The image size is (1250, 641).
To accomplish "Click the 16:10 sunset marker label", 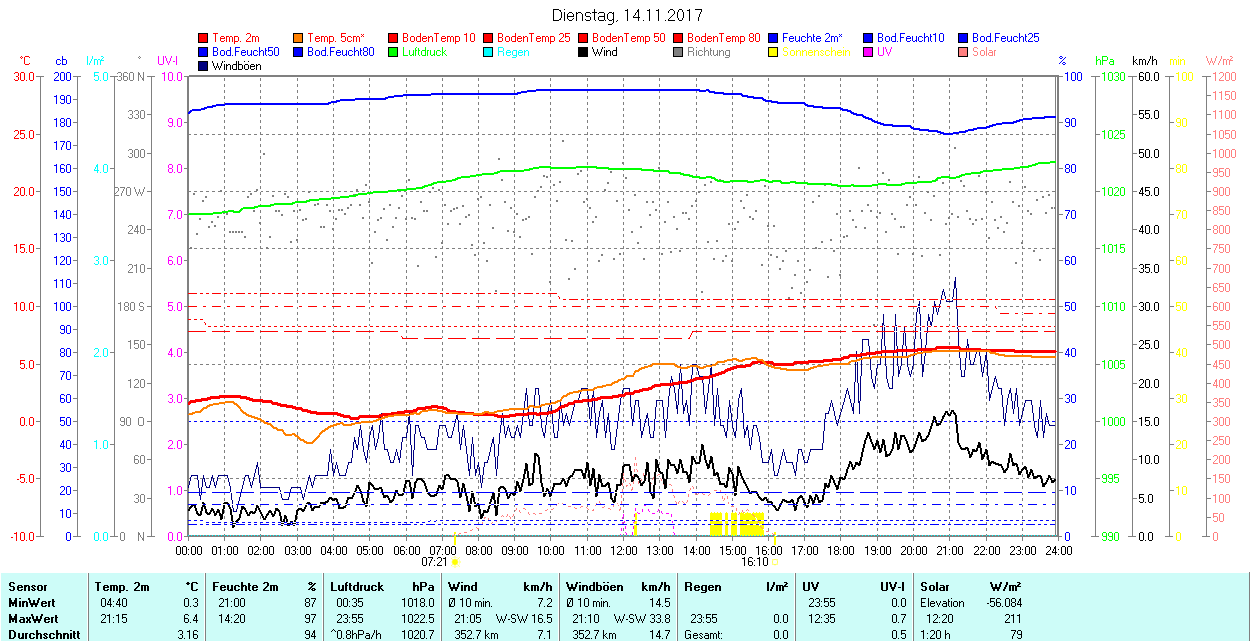I will [x=755, y=562].
